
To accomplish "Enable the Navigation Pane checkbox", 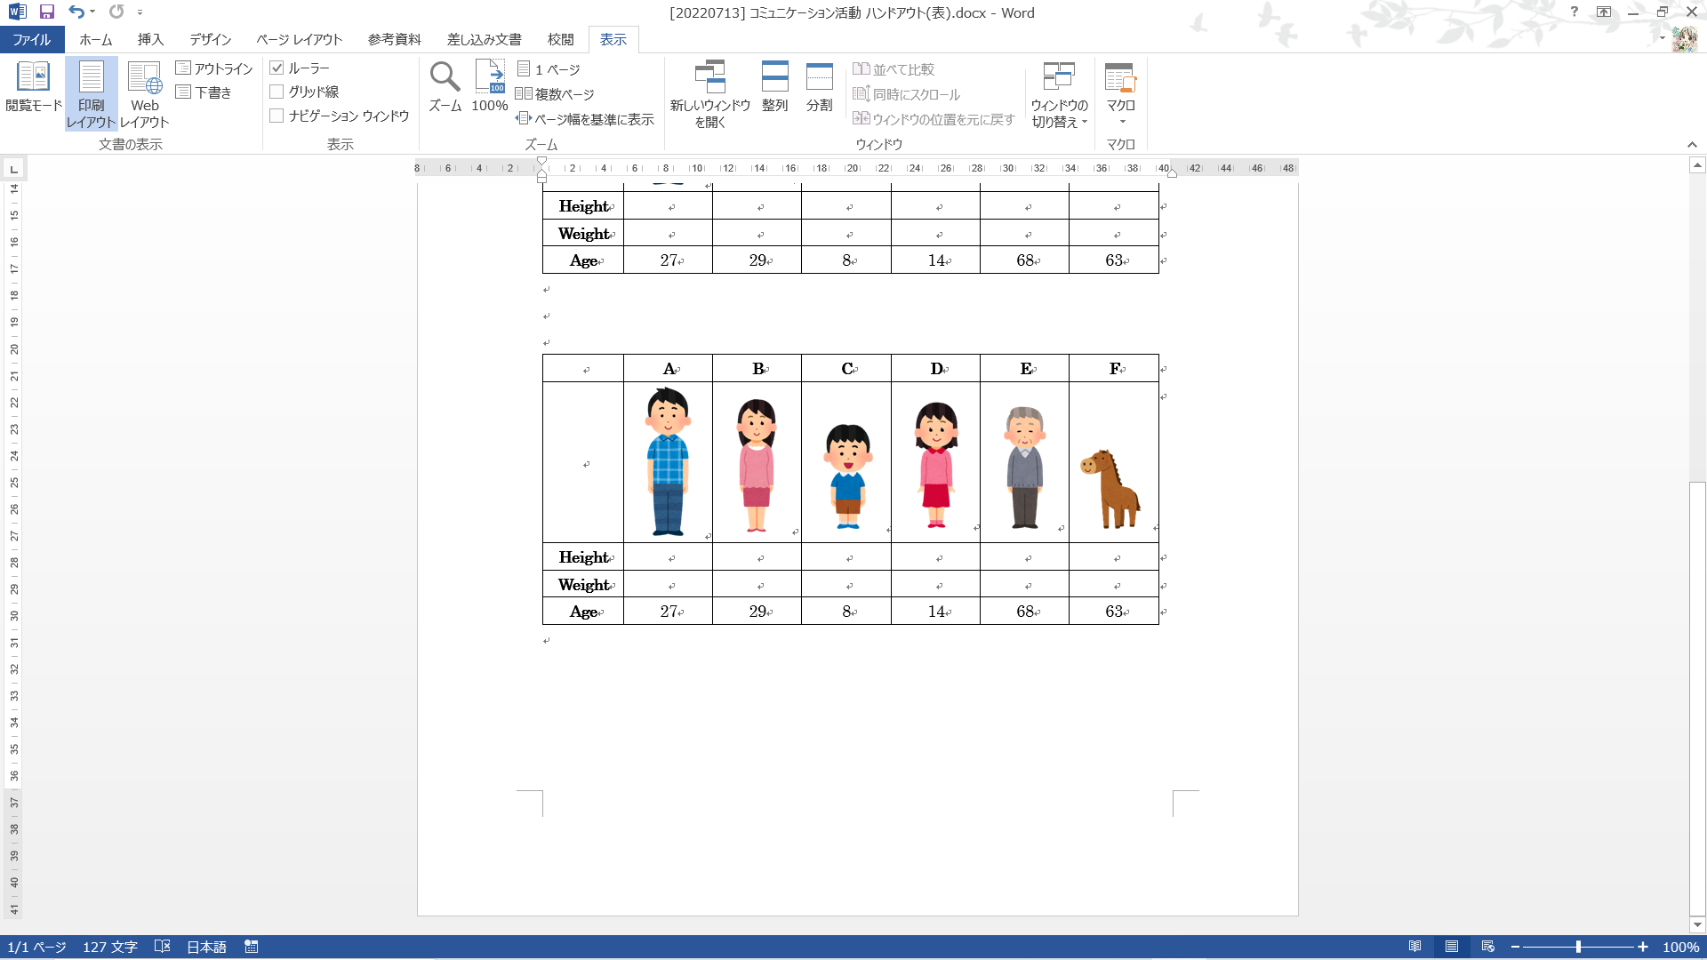I will point(277,116).
